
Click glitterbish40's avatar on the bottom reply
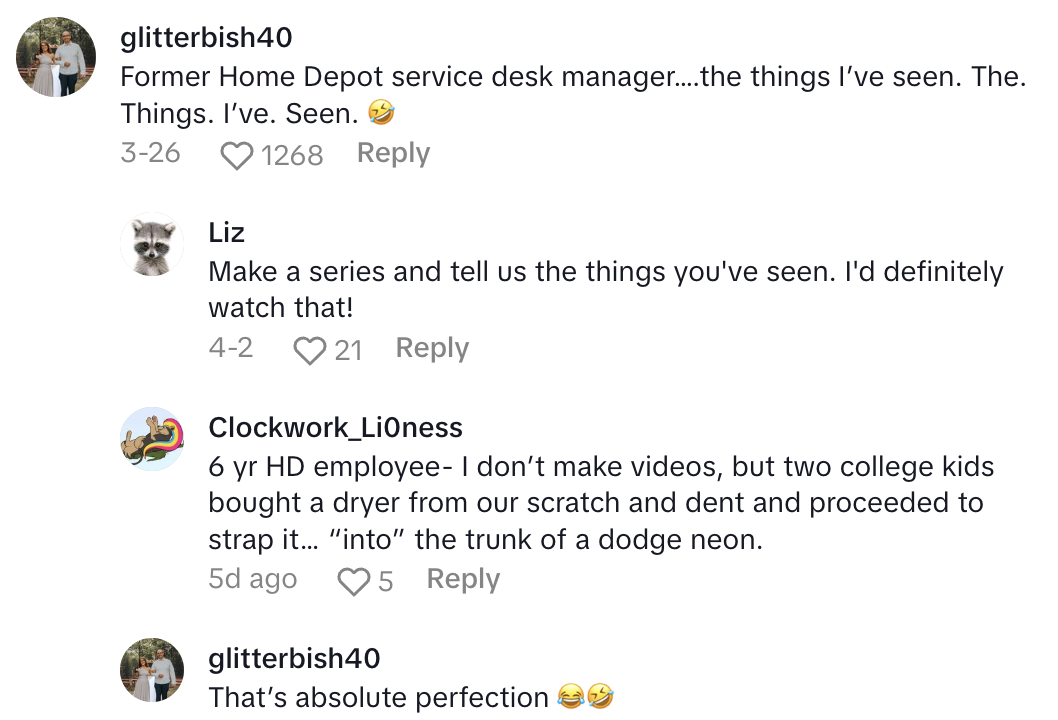154,670
